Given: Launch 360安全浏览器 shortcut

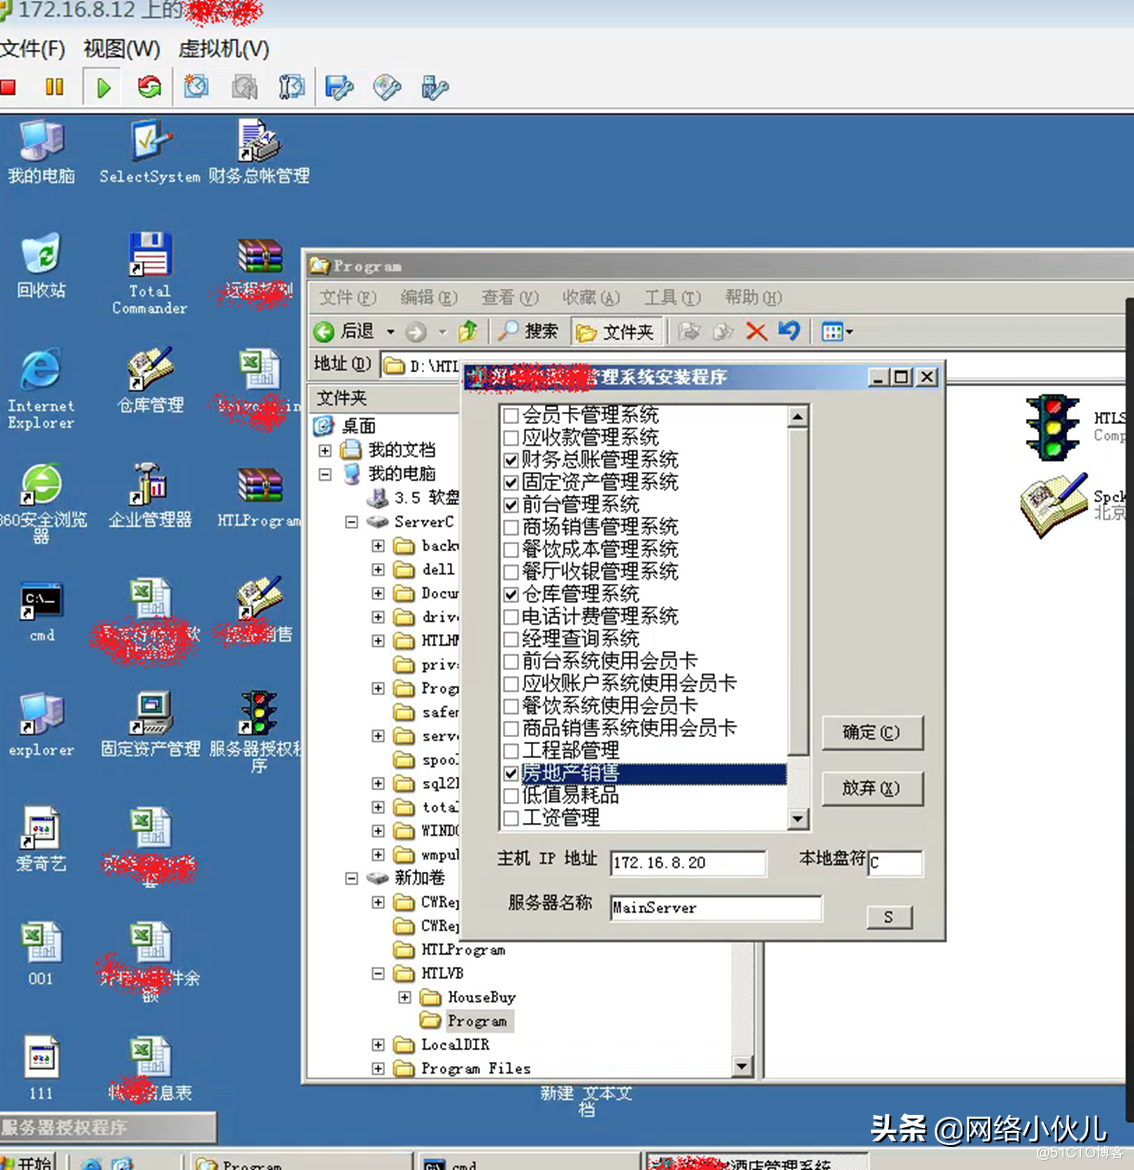Looking at the screenshot, I should tap(41, 504).
